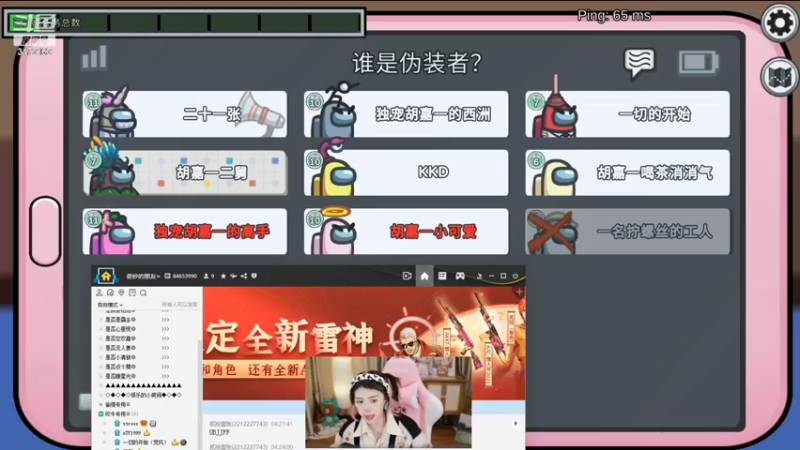Screen dimensions: 800x450
Task: Click chat message UBJJFF
Action: point(219,432)
